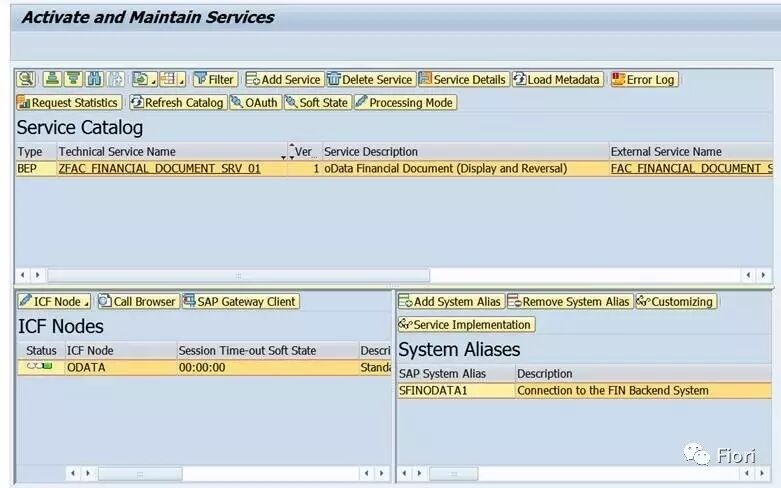Screen dimensions: 781x488
Task: Click Processing Mode
Action: tap(405, 103)
